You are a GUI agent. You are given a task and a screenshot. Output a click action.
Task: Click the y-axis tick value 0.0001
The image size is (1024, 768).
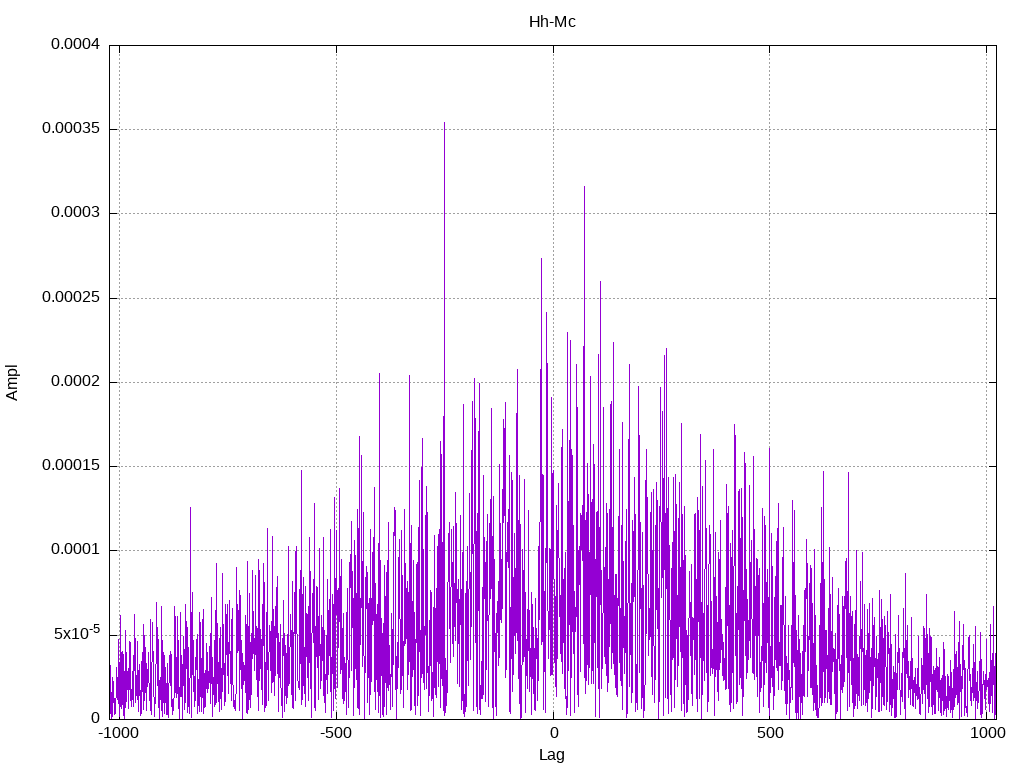click(x=76, y=550)
